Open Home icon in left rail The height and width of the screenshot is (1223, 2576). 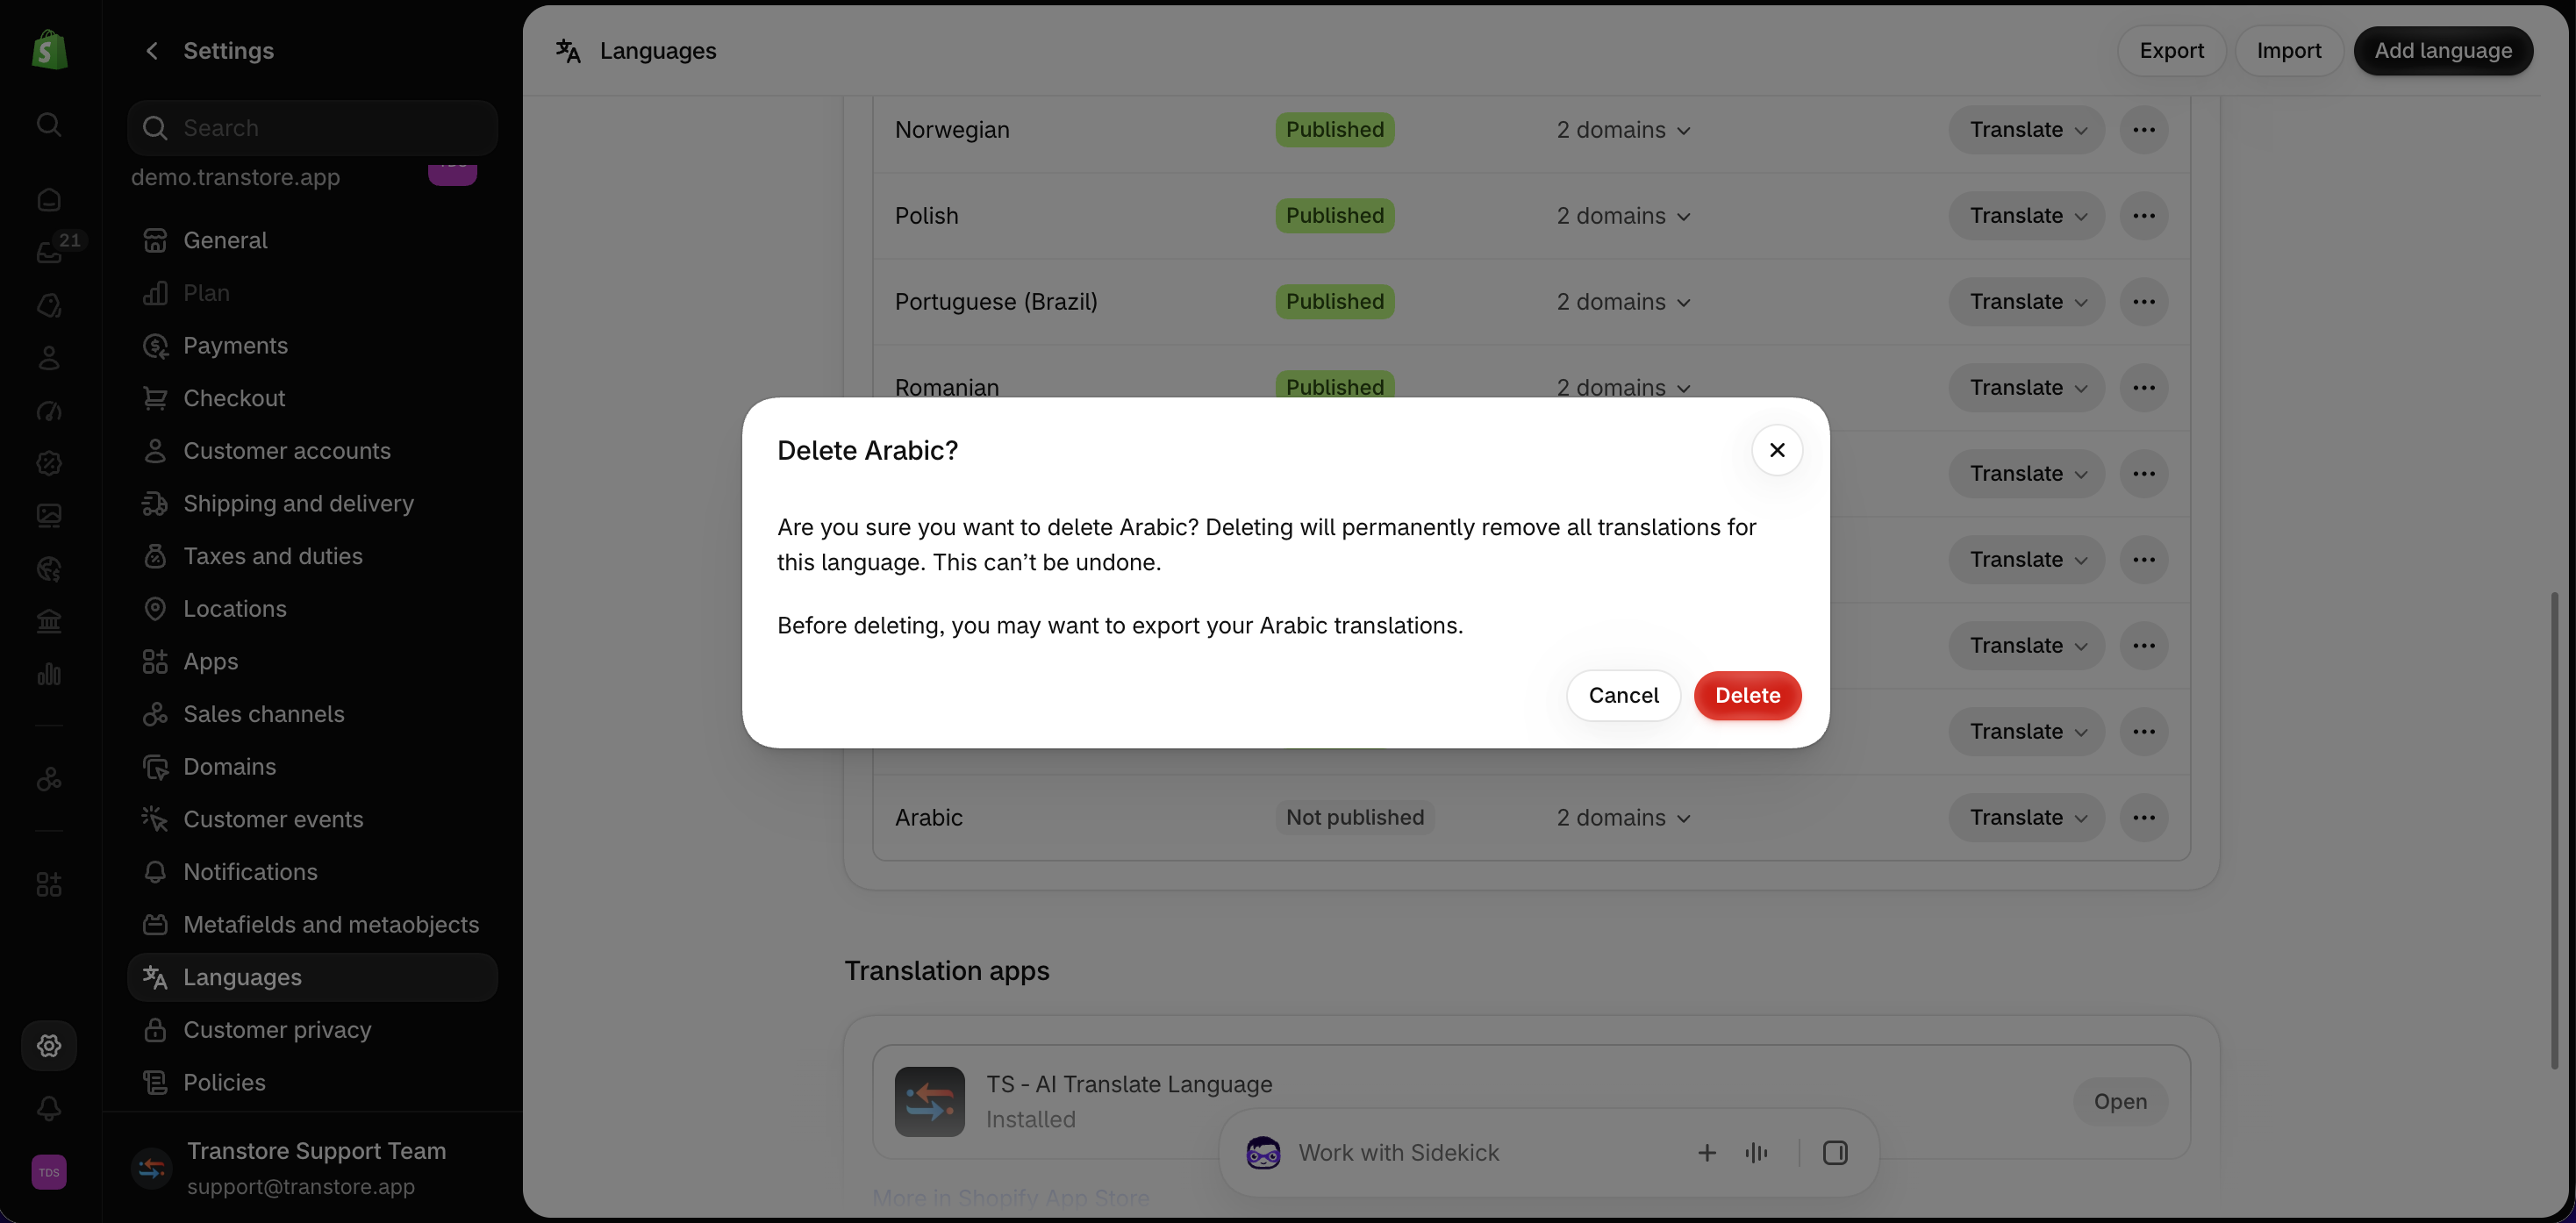coord(49,200)
